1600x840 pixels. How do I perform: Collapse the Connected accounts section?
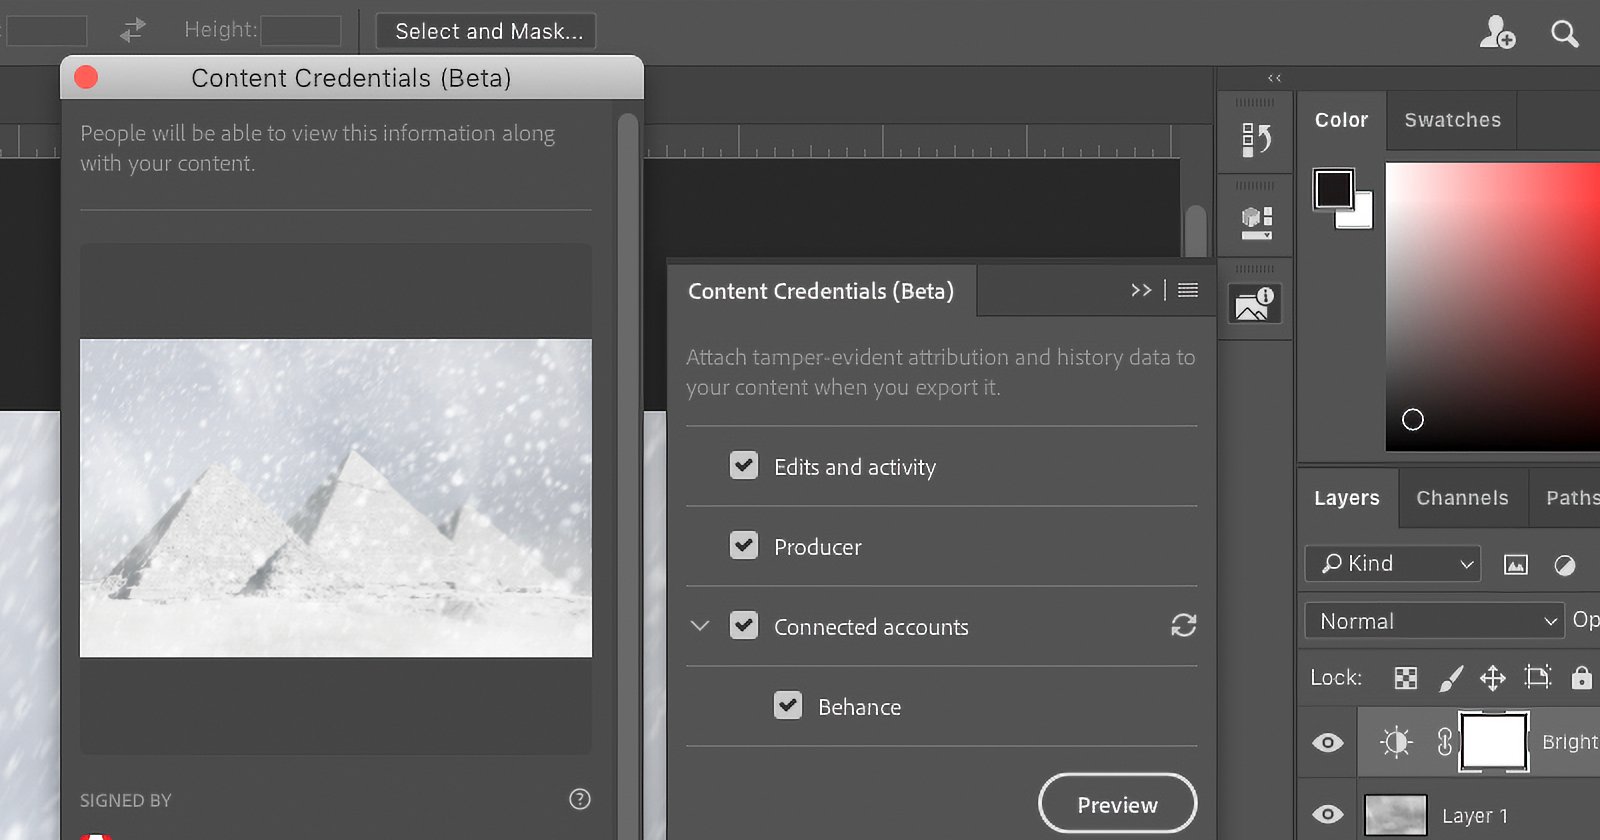tap(700, 626)
